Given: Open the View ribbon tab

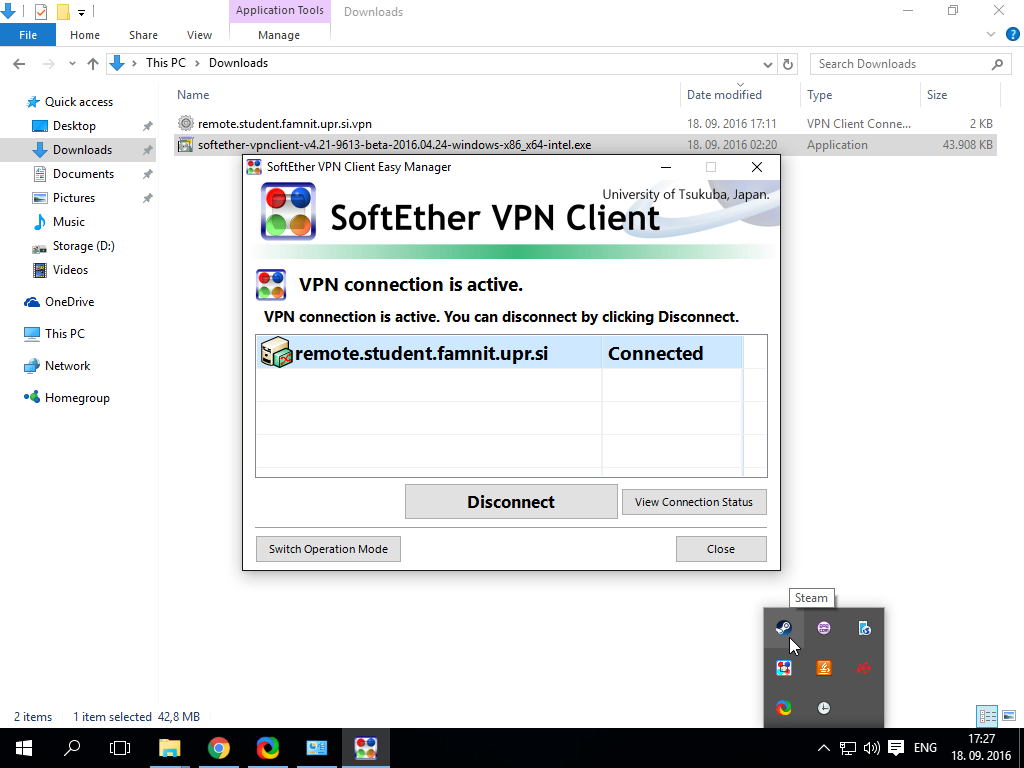Looking at the screenshot, I should coord(199,35).
